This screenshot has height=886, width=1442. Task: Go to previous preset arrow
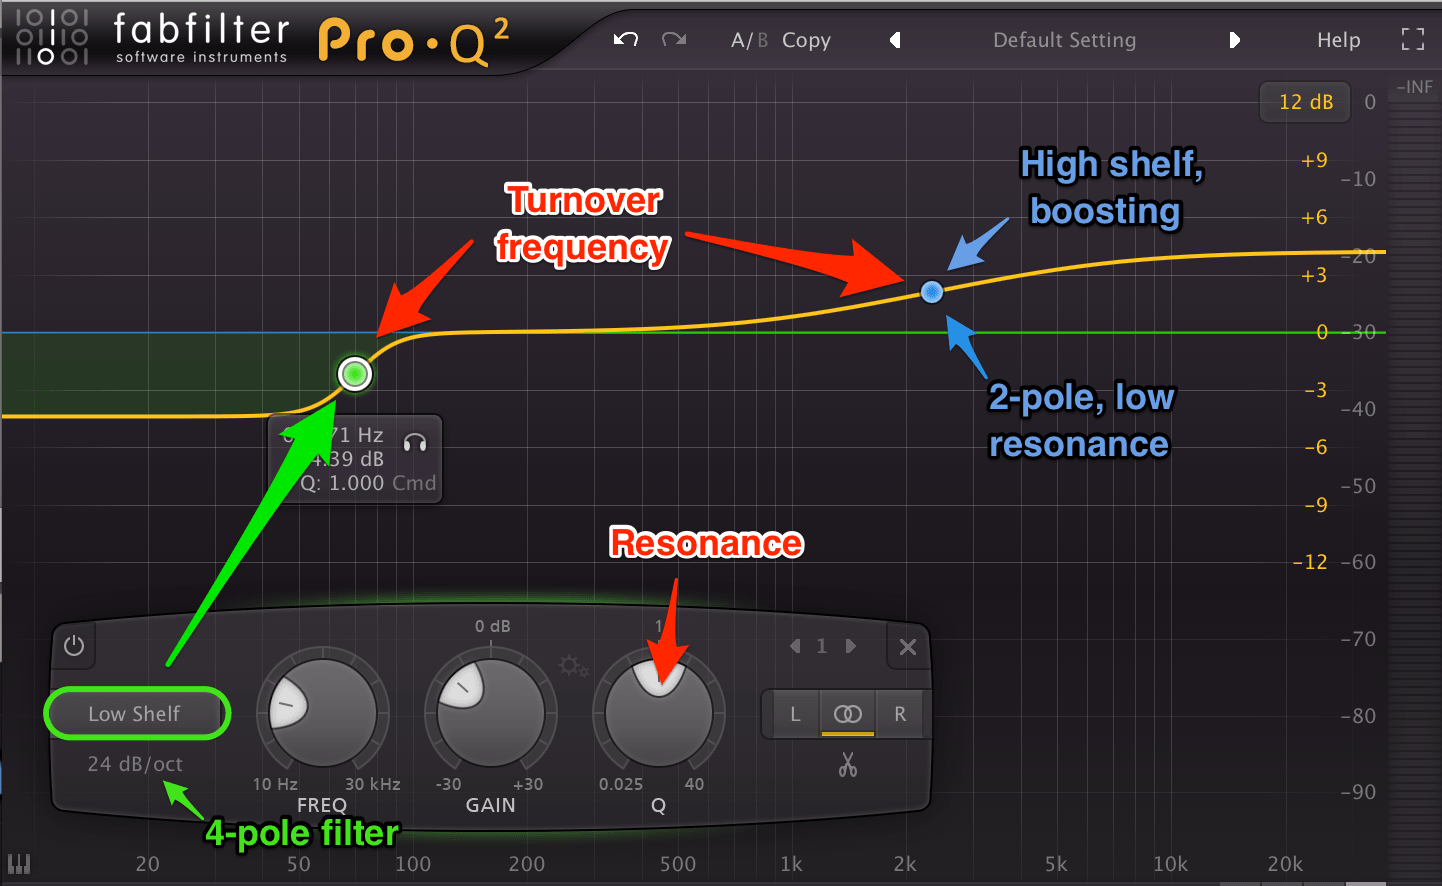click(x=895, y=40)
